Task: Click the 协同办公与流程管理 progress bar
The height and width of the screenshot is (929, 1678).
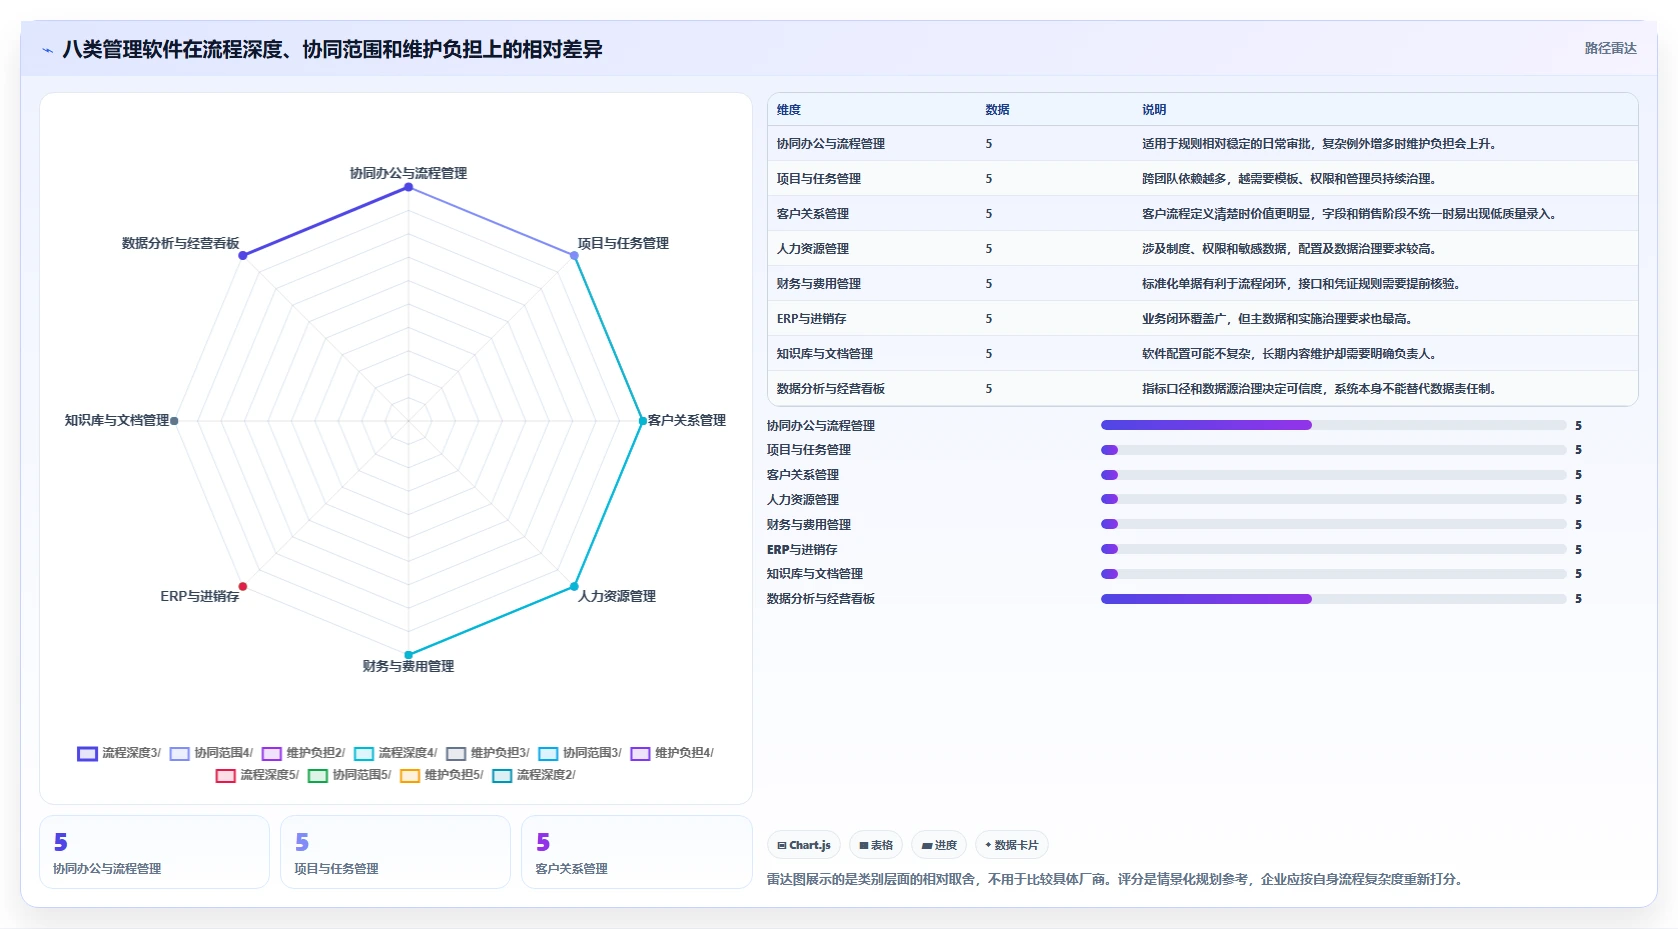Action: click(1333, 425)
